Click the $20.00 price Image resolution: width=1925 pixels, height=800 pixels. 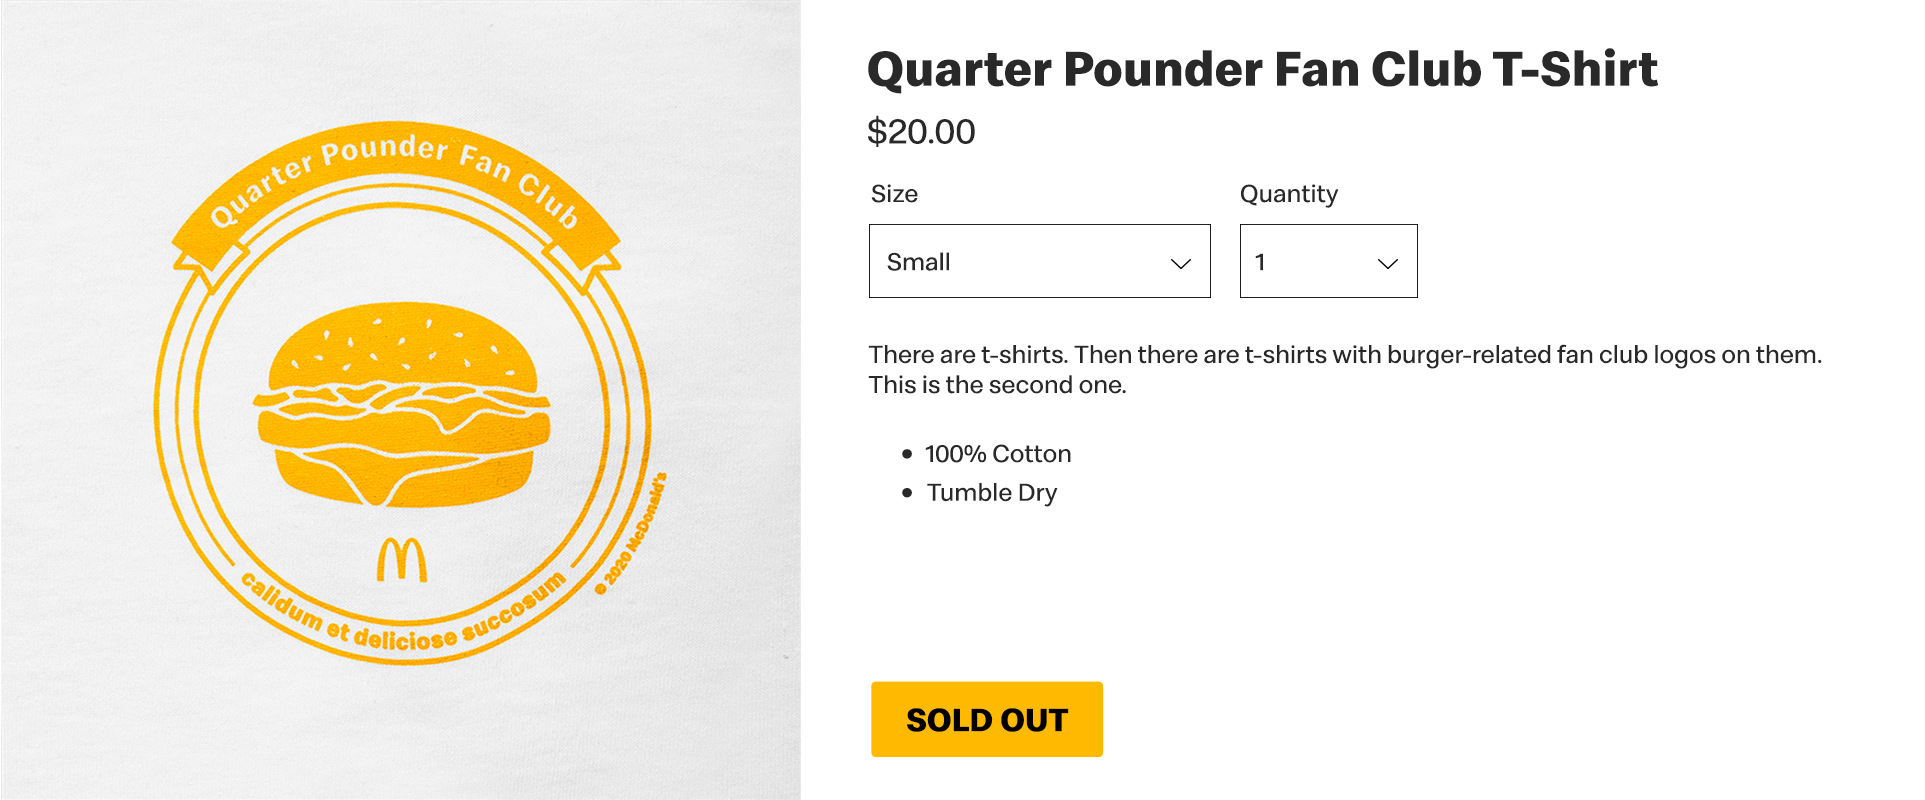click(921, 132)
